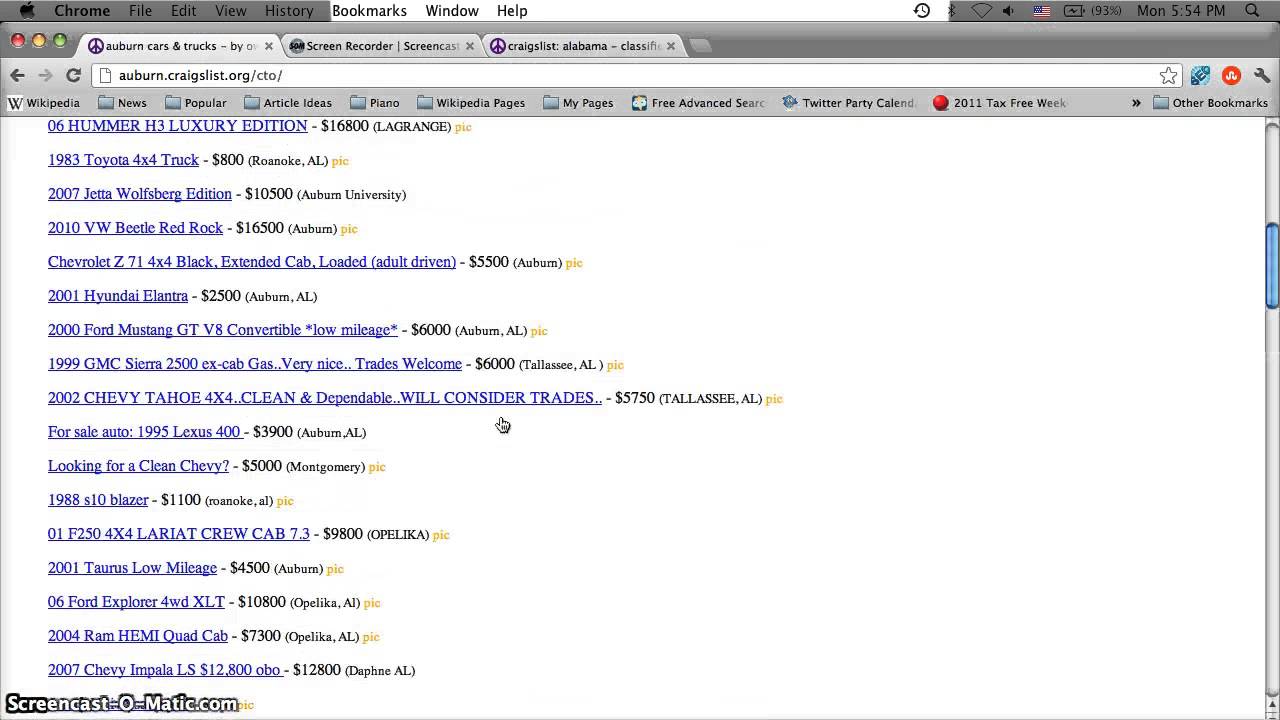Click the browser Forward arrow

pos(45,75)
